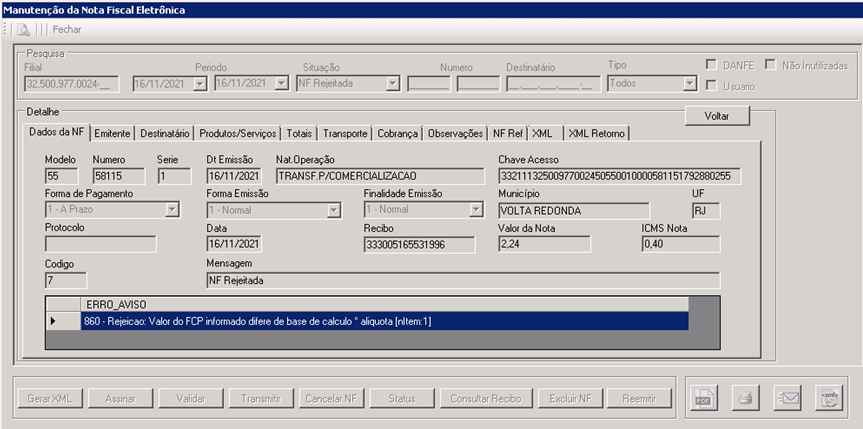Viewport: 863px width, 429px height.
Task: Open the XML tab
Action: point(545,133)
